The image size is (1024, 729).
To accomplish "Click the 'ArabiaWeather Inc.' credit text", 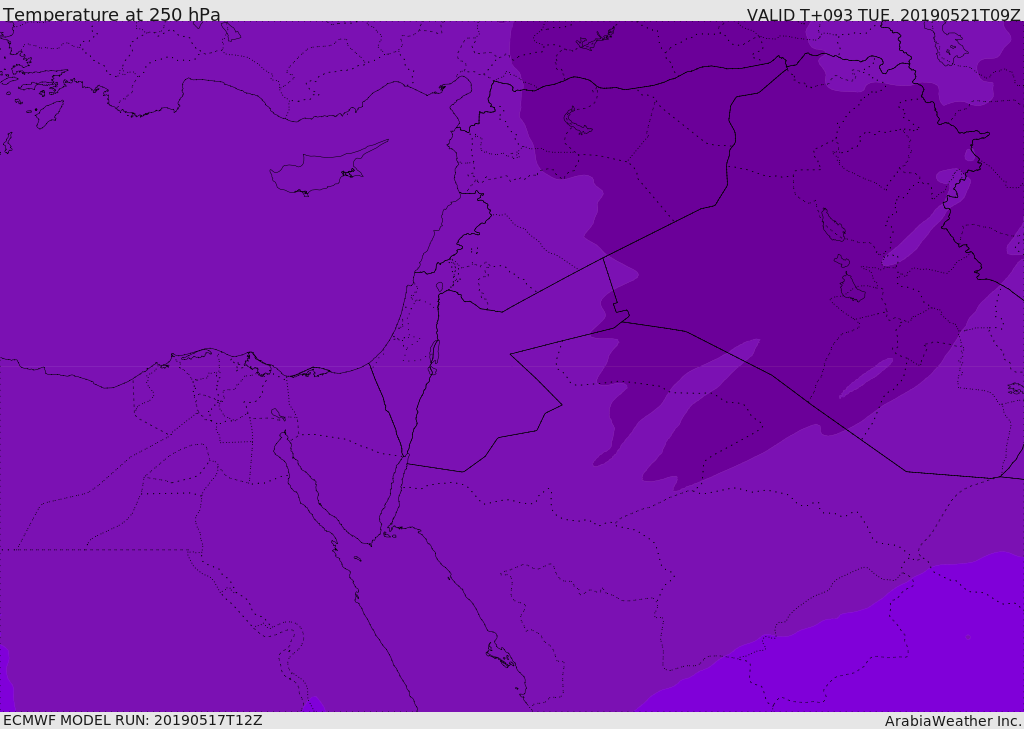I will tap(952, 721).
